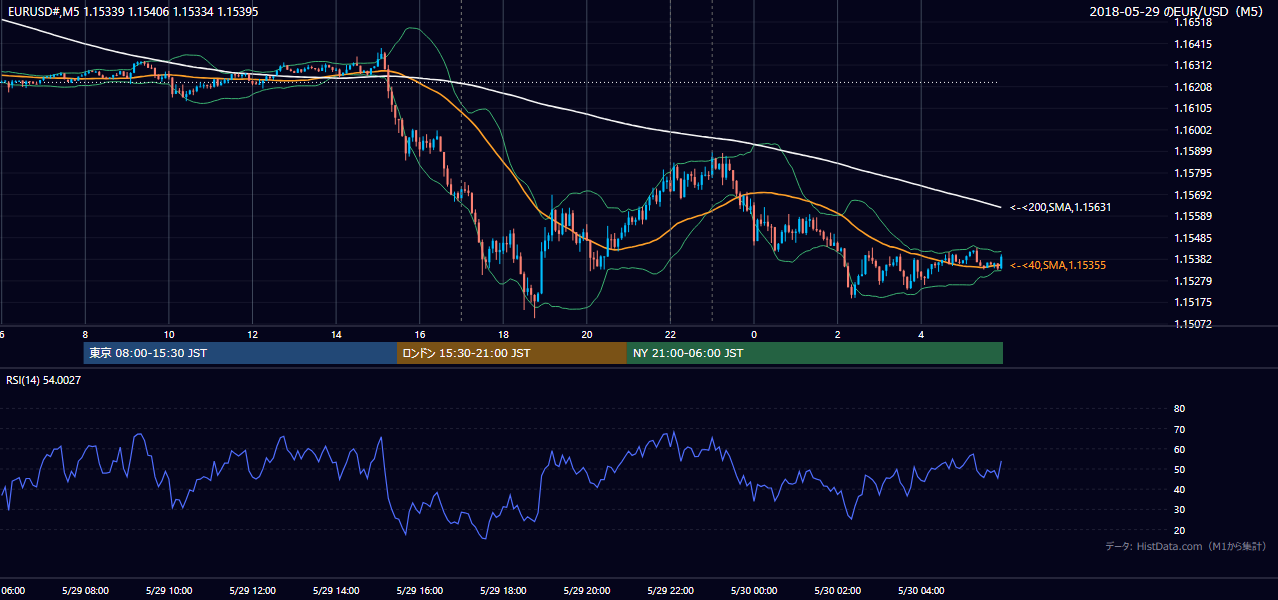Select the 東京 08:00-15:30 JST session bar
Image resolution: width=1278 pixels, height=600 pixels.
(x=240, y=353)
